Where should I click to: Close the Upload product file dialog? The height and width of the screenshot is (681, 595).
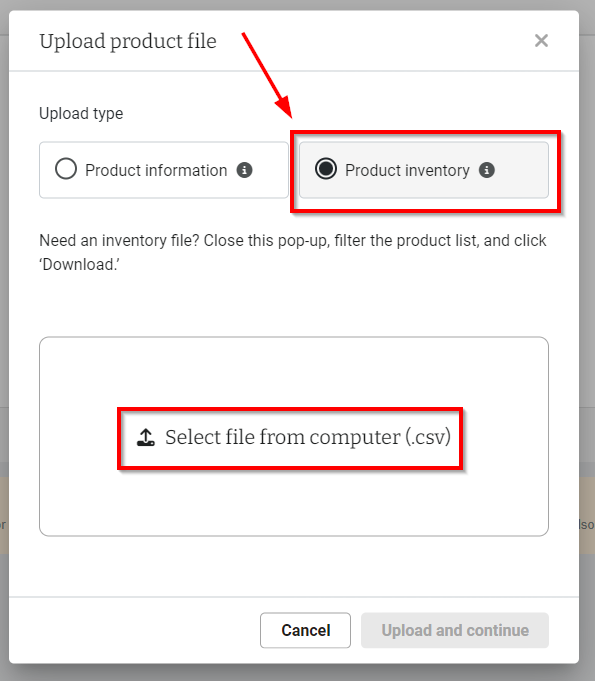(x=541, y=41)
